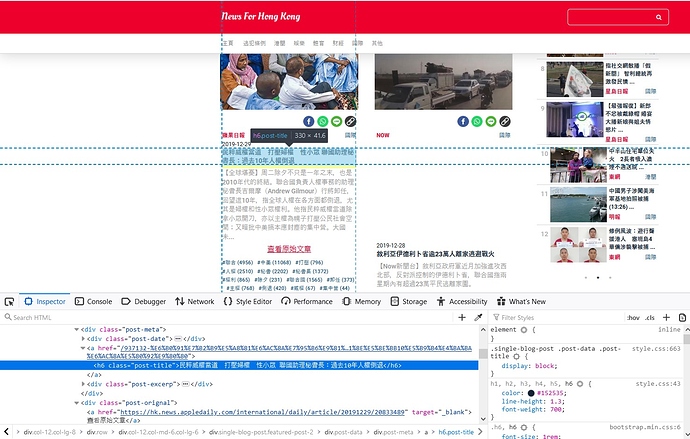Screen dimensions: 690x439
Task: Click the markup scrollbar up arrow
Action: coord(483,329)
